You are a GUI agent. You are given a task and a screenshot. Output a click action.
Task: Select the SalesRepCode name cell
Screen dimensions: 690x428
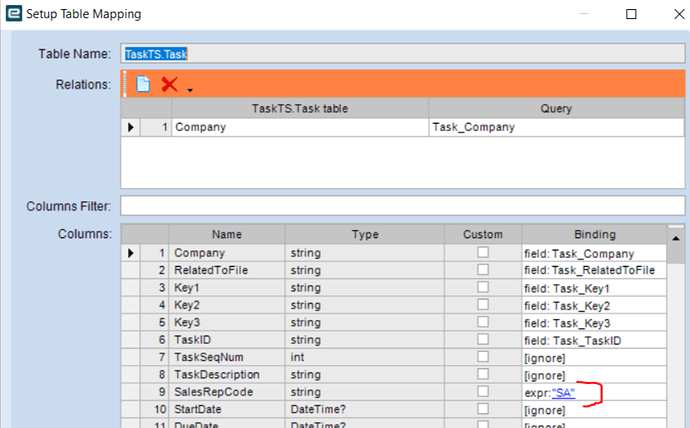227,392
